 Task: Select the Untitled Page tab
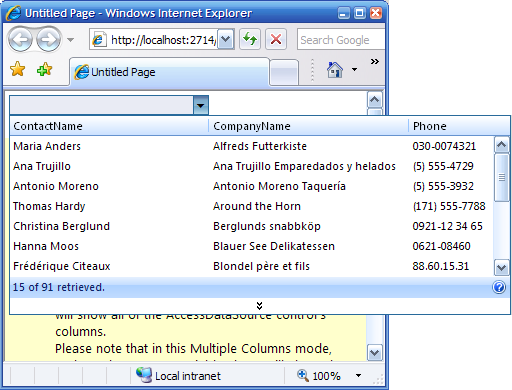pos(170,72)
